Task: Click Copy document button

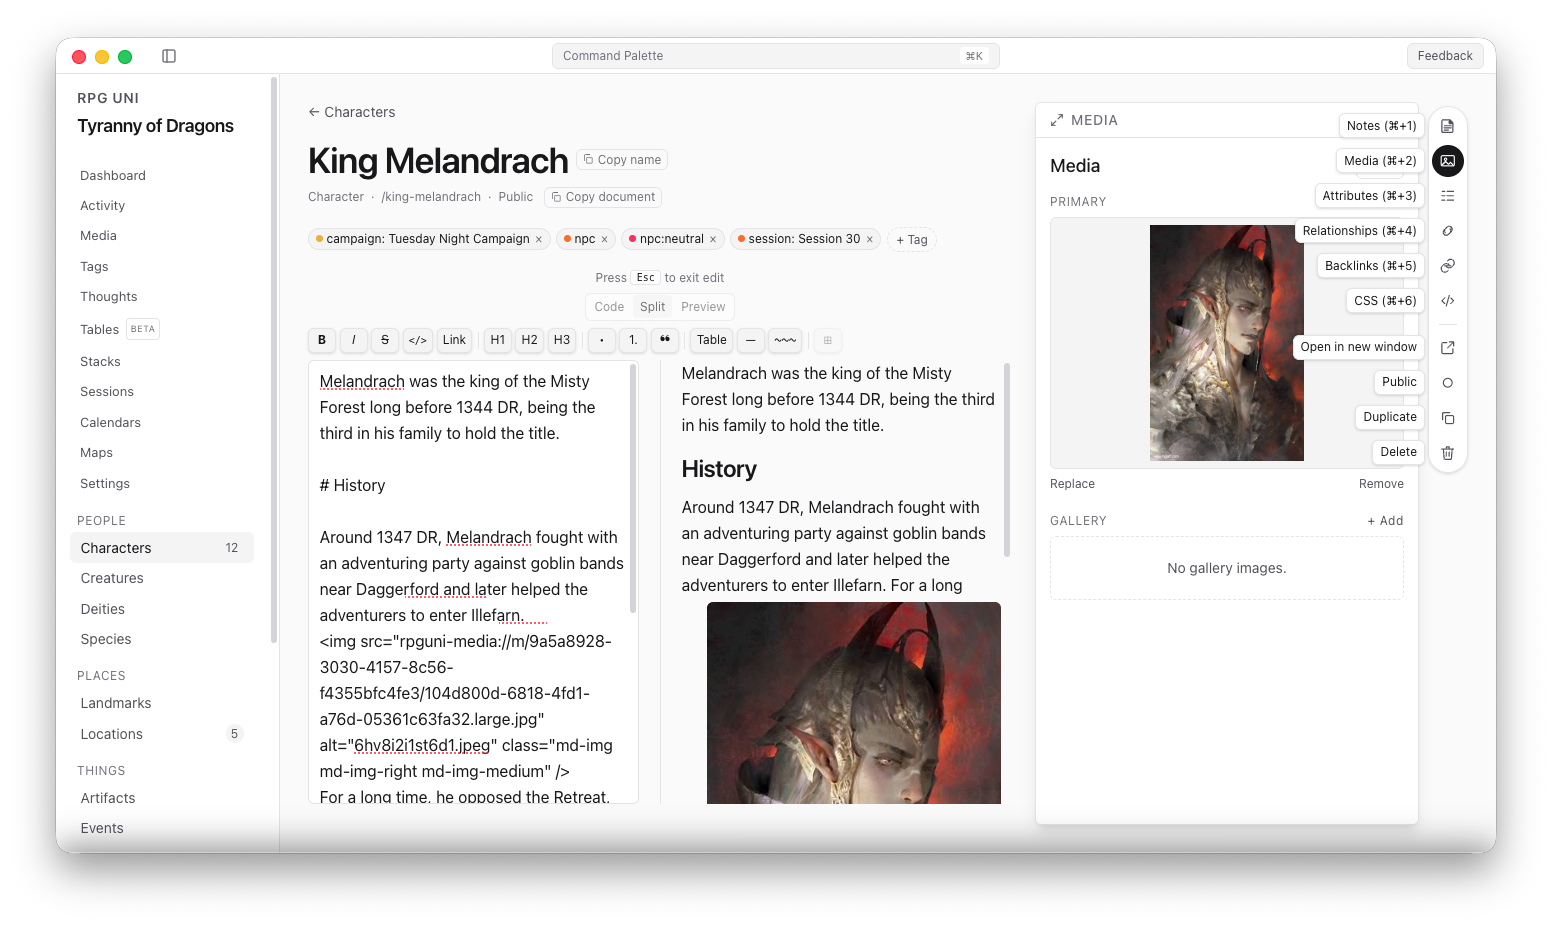Action: point(603,197)
